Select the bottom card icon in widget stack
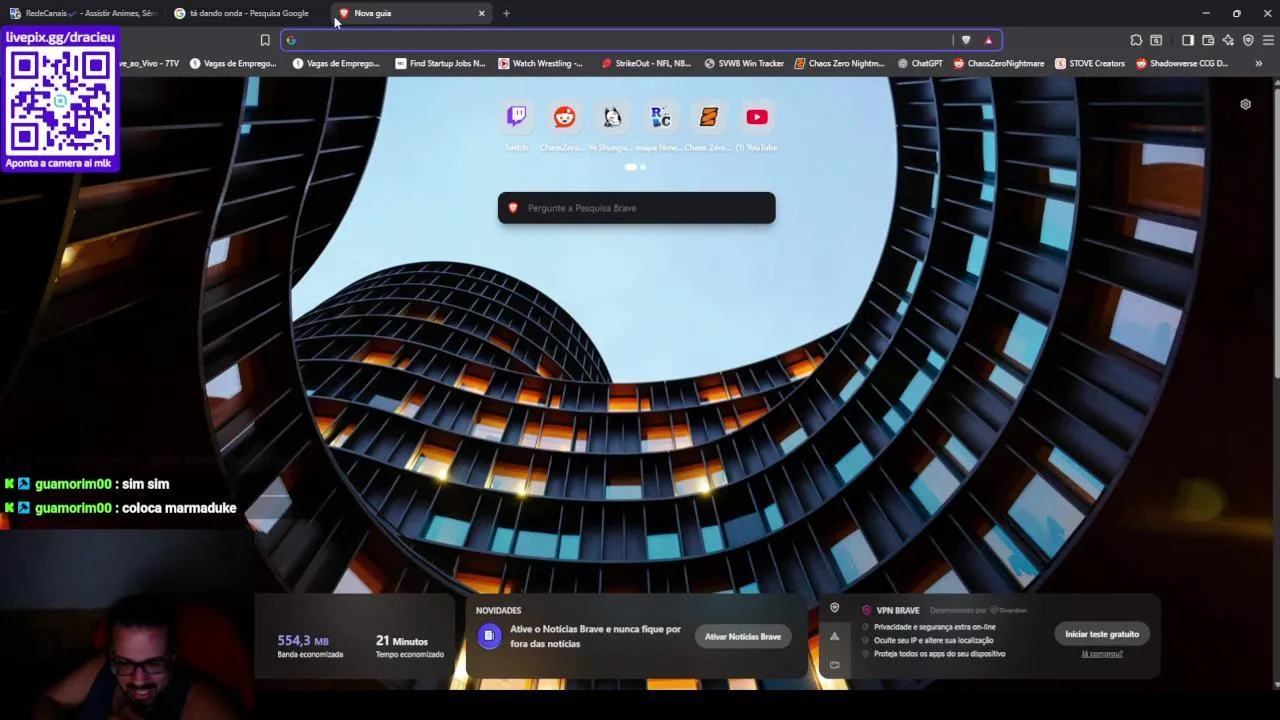The width and height of the screenshot is (1280, 720). tap(834, 664)
